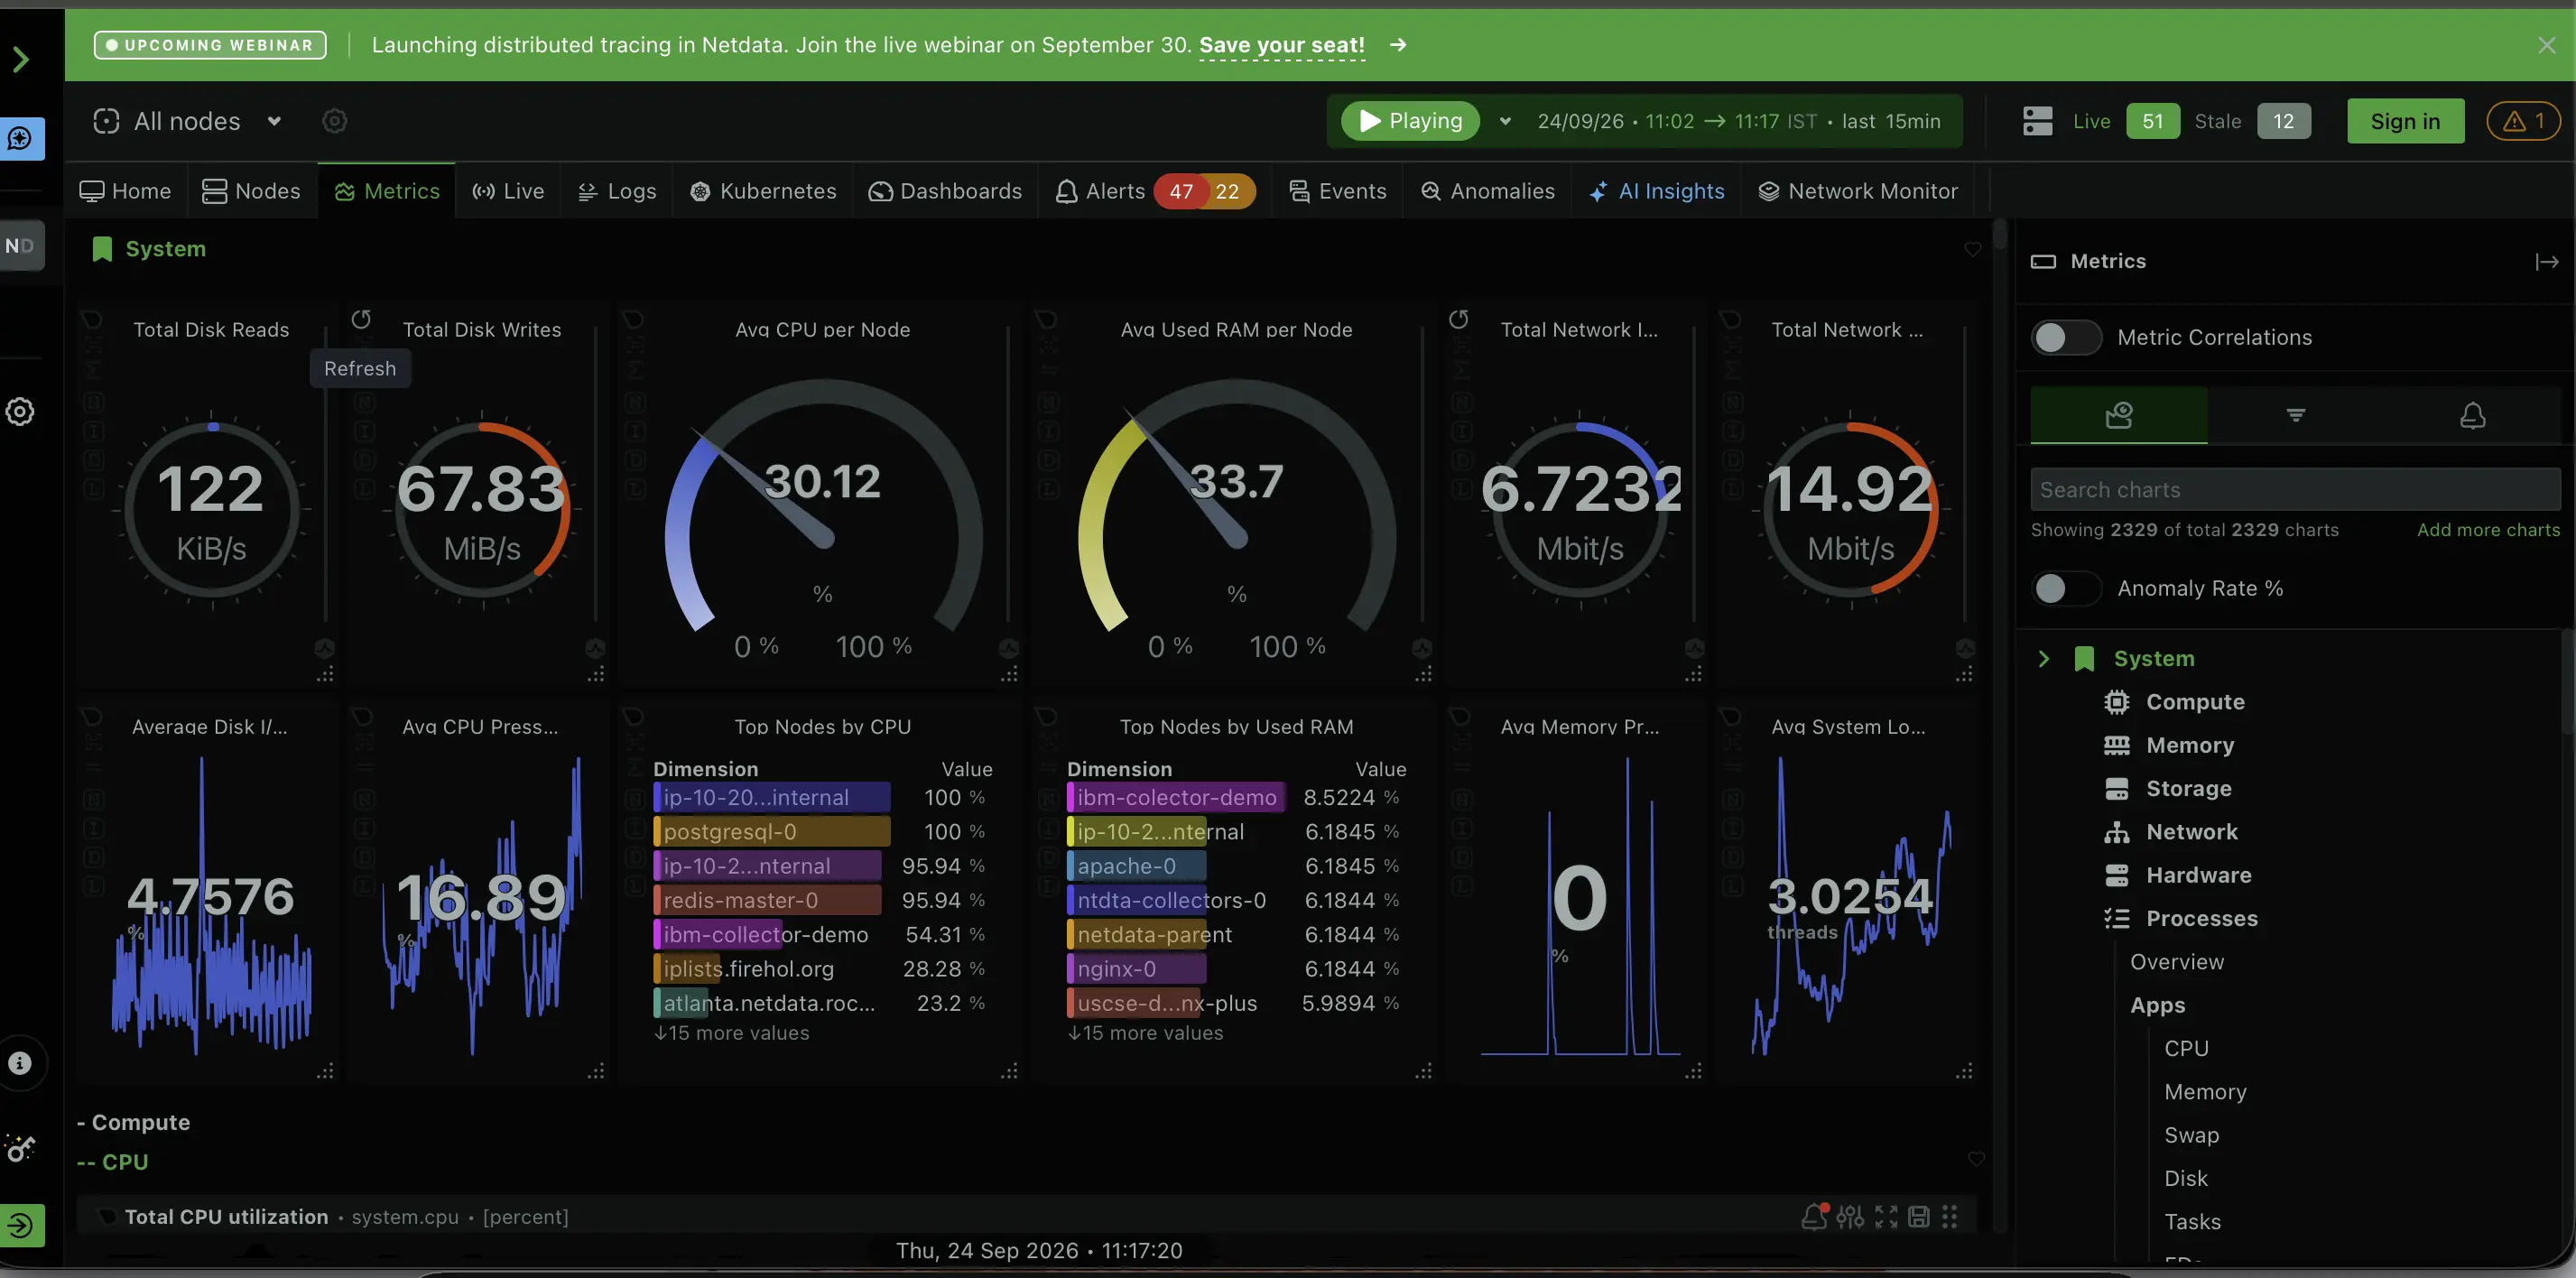This screenshot has width=2576, height=1278.
Task: Open the Alerts tab
Action: 1101,191
